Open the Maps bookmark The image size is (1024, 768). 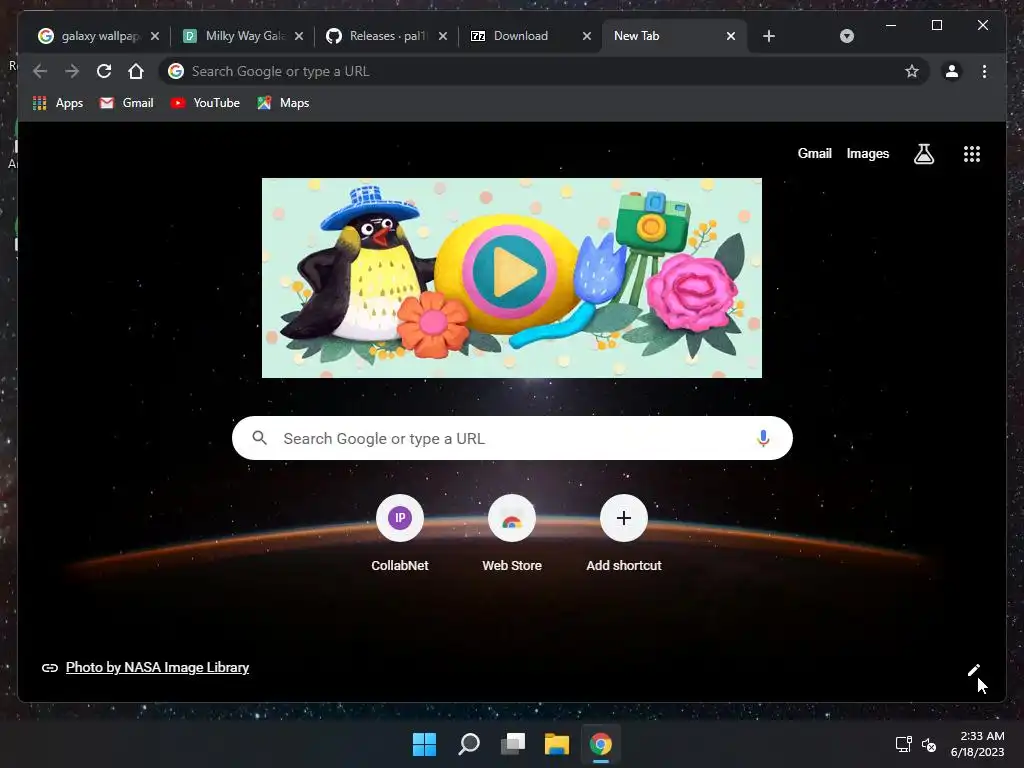(x=283, y=103)
